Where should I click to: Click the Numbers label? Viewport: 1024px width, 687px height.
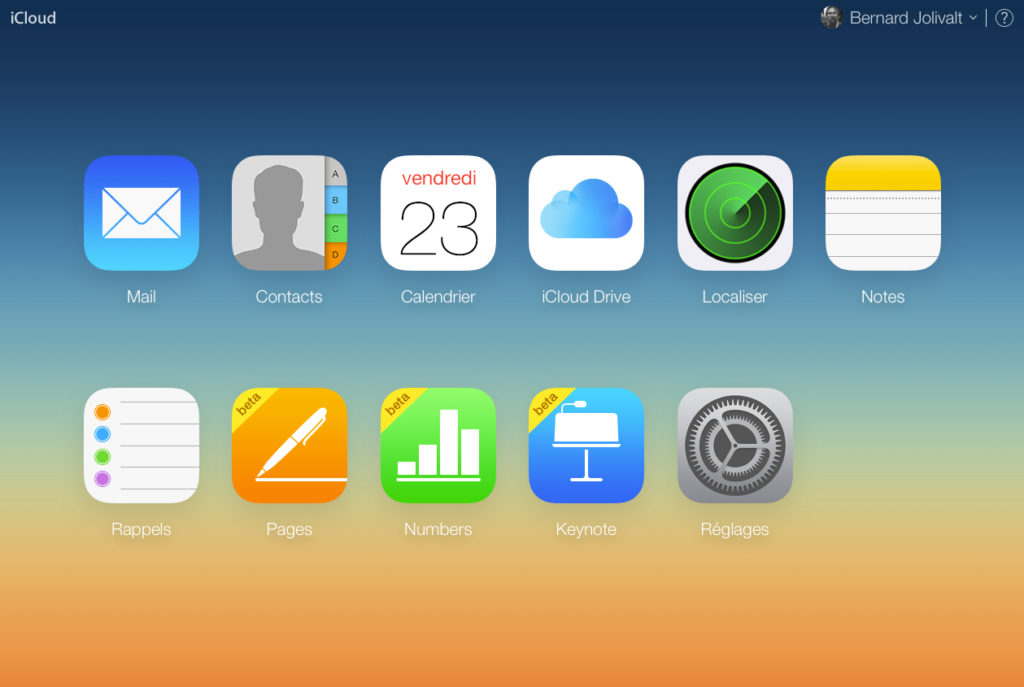[x=438, y=529]
